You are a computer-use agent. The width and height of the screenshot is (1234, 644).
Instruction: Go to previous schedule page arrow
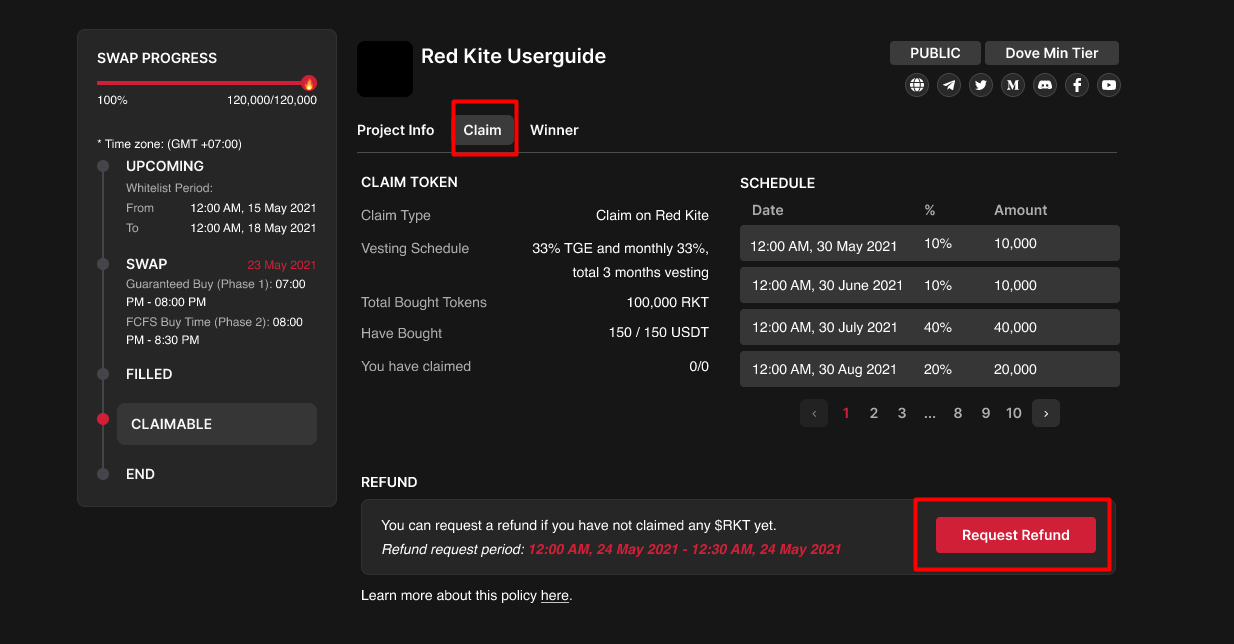814,413
